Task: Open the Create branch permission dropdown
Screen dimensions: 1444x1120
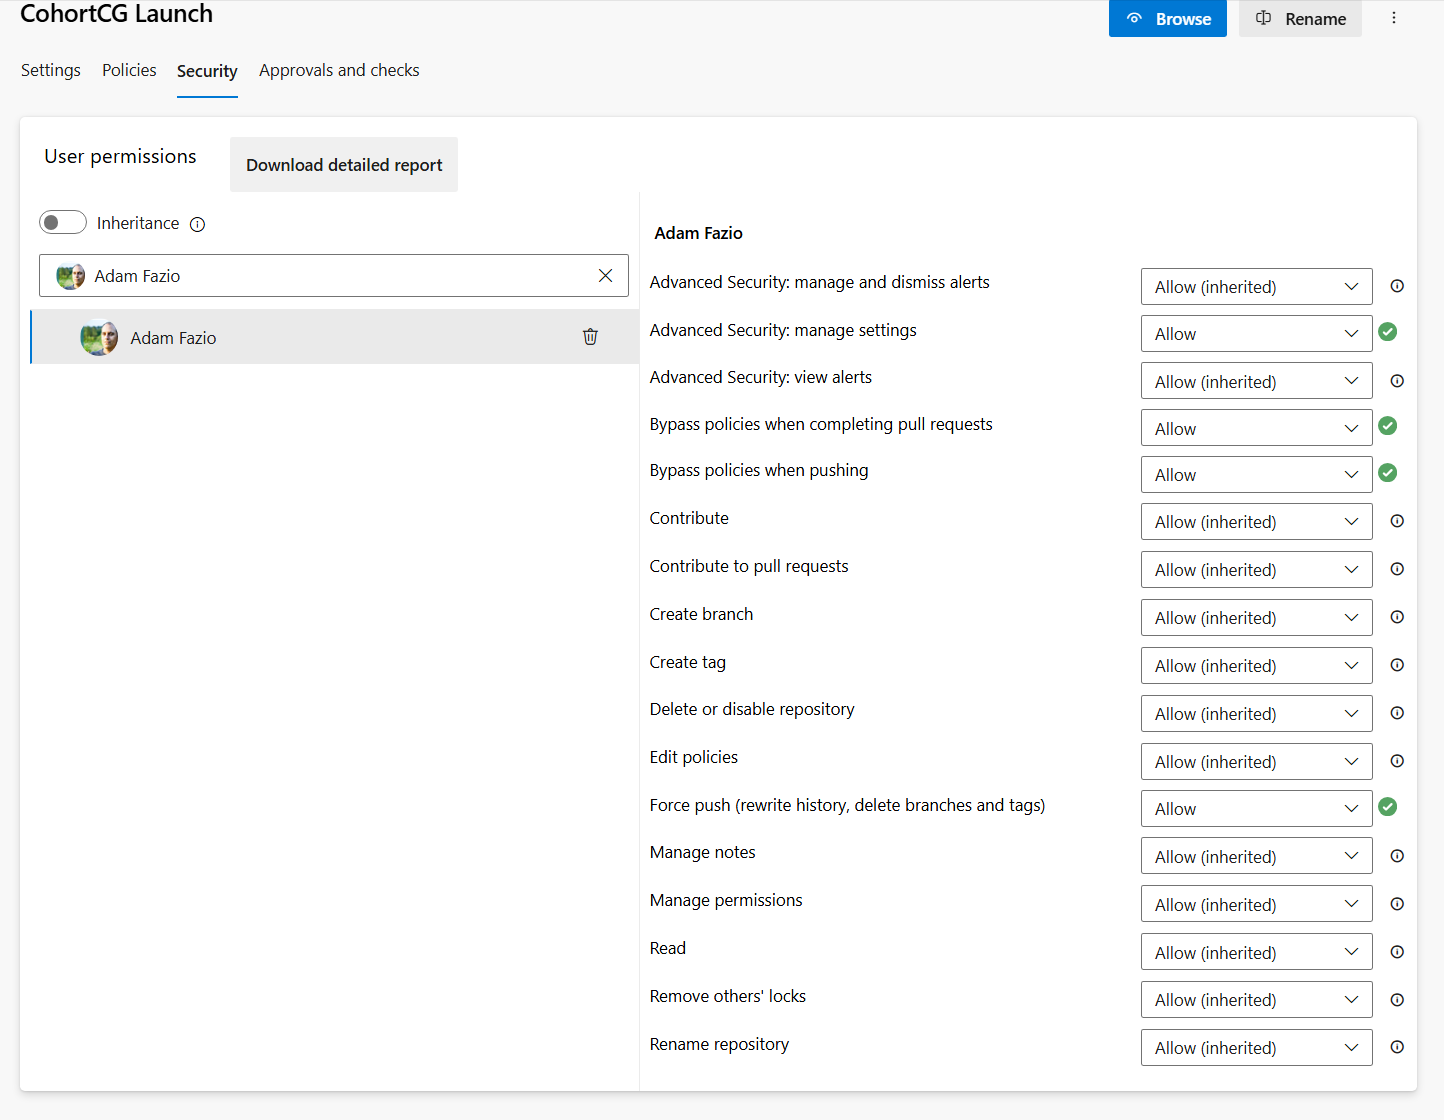Action: click(1256, 618)
